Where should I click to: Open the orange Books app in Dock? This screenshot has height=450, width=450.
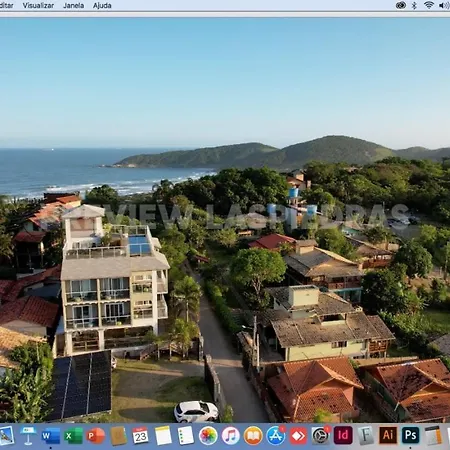coord(253,436)
